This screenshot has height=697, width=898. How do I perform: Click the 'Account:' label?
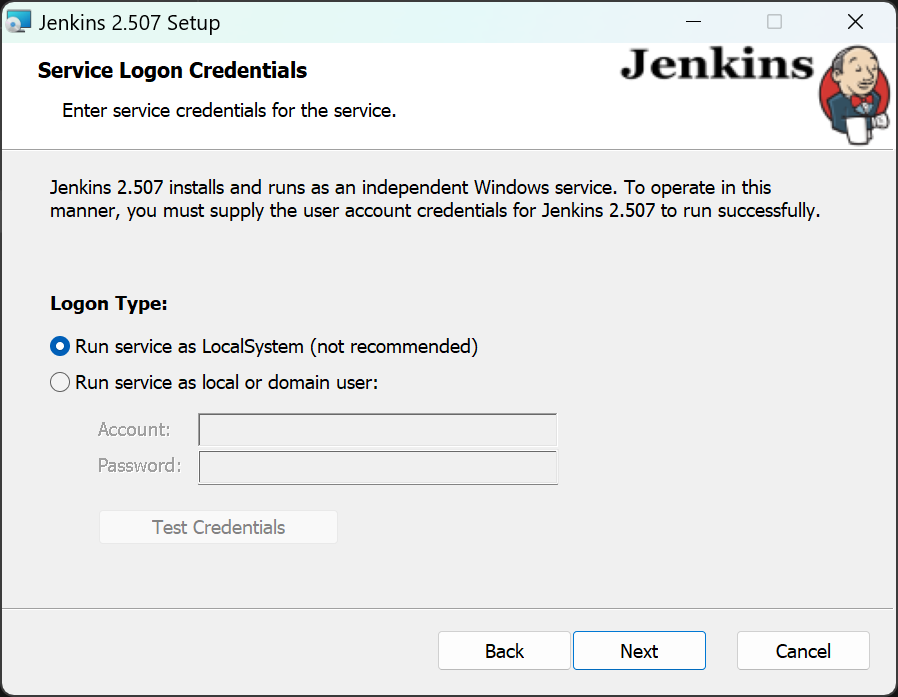[x=134, y=429]
